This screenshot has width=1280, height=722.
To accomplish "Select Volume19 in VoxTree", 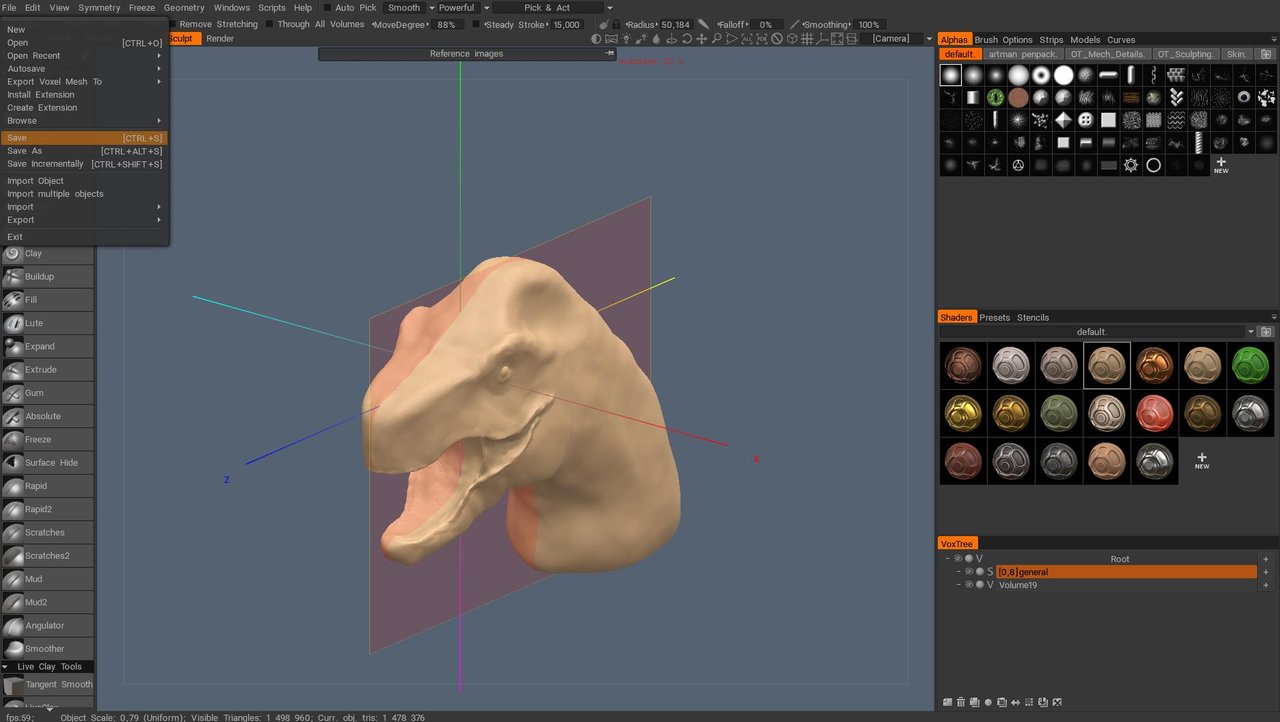I will [x=1018, y=585].
